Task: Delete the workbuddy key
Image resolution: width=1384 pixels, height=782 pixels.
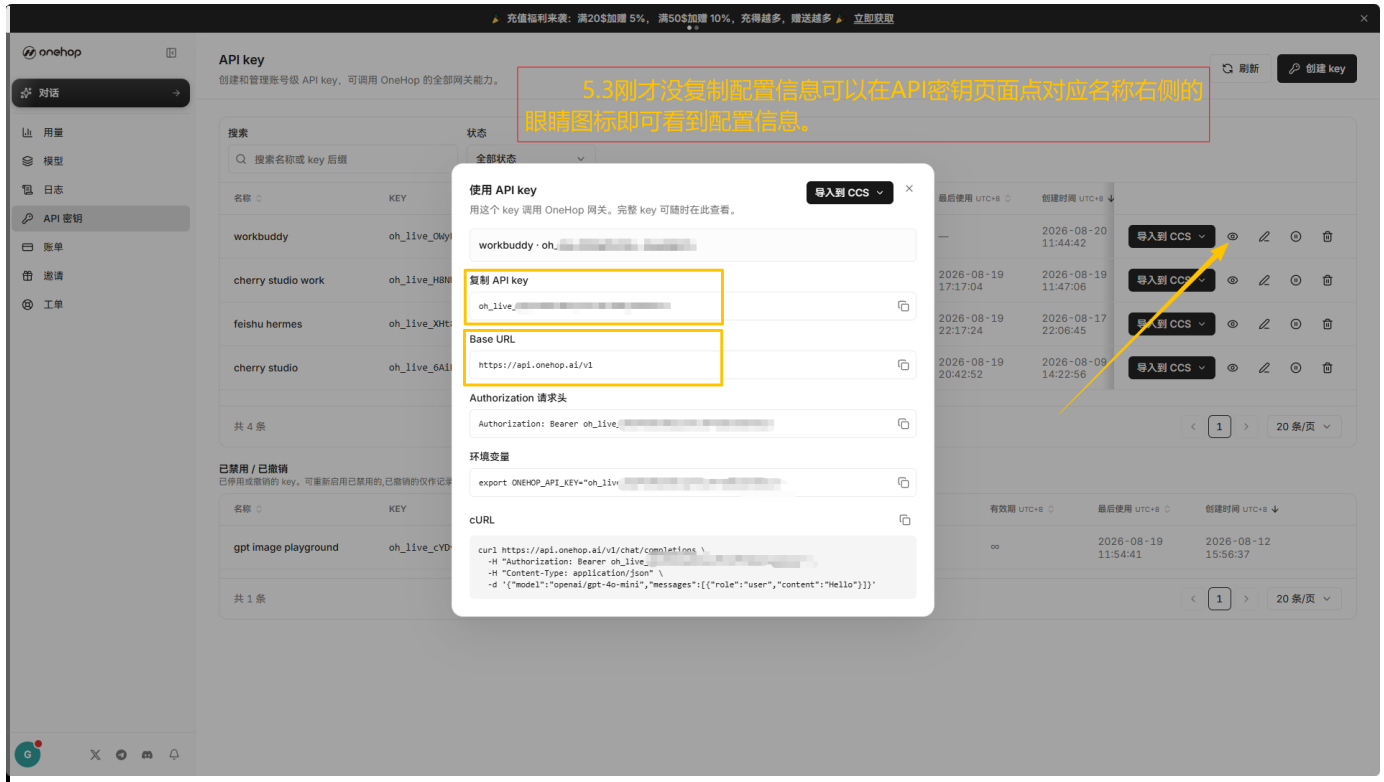Action: tap(1327, 237)
